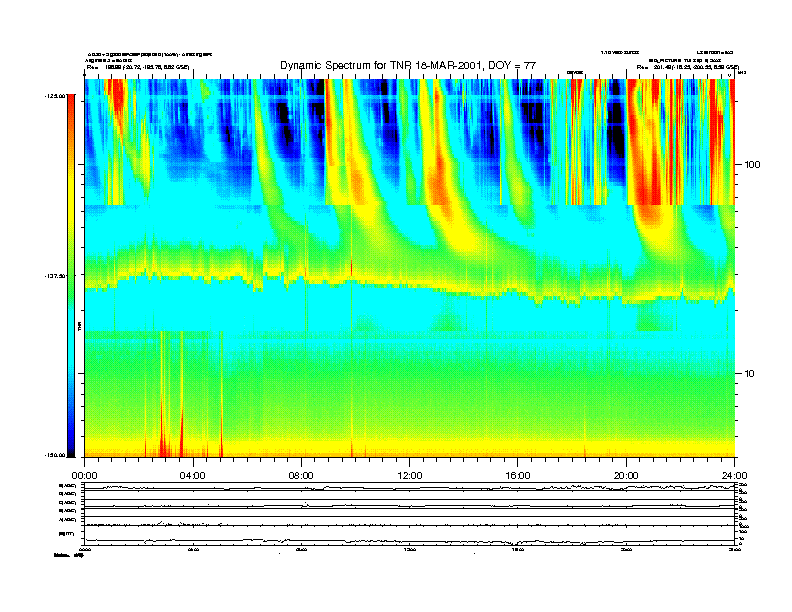Image resolution: width=792 pixels, height=612 pixels.
Task: Click the '24:00' main time axis label
Action: point(734,476)
